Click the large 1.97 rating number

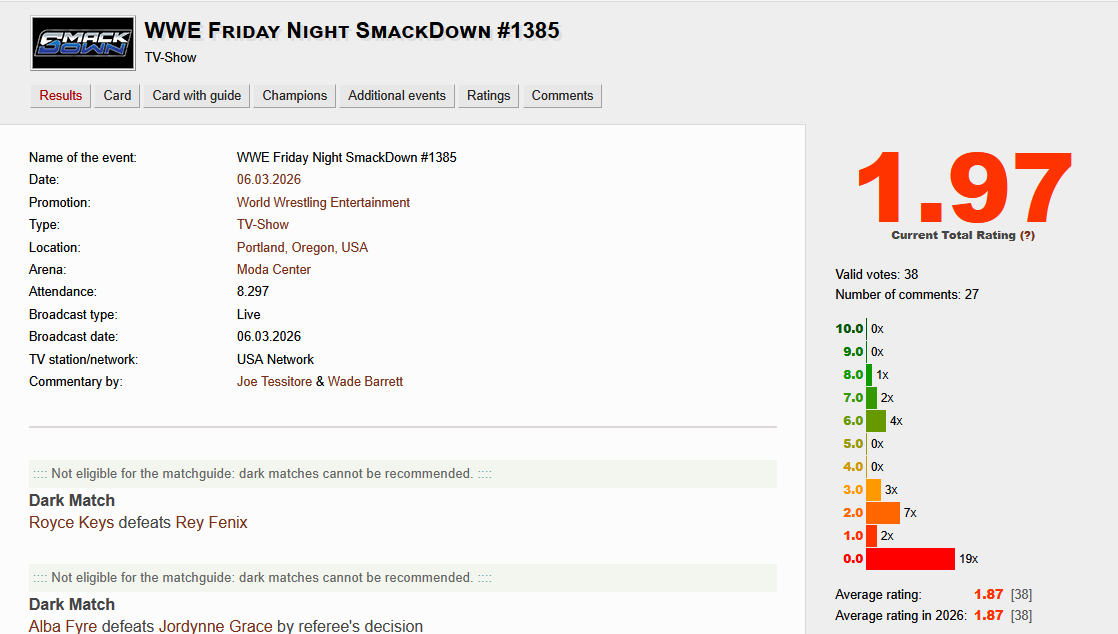(964, 187)
